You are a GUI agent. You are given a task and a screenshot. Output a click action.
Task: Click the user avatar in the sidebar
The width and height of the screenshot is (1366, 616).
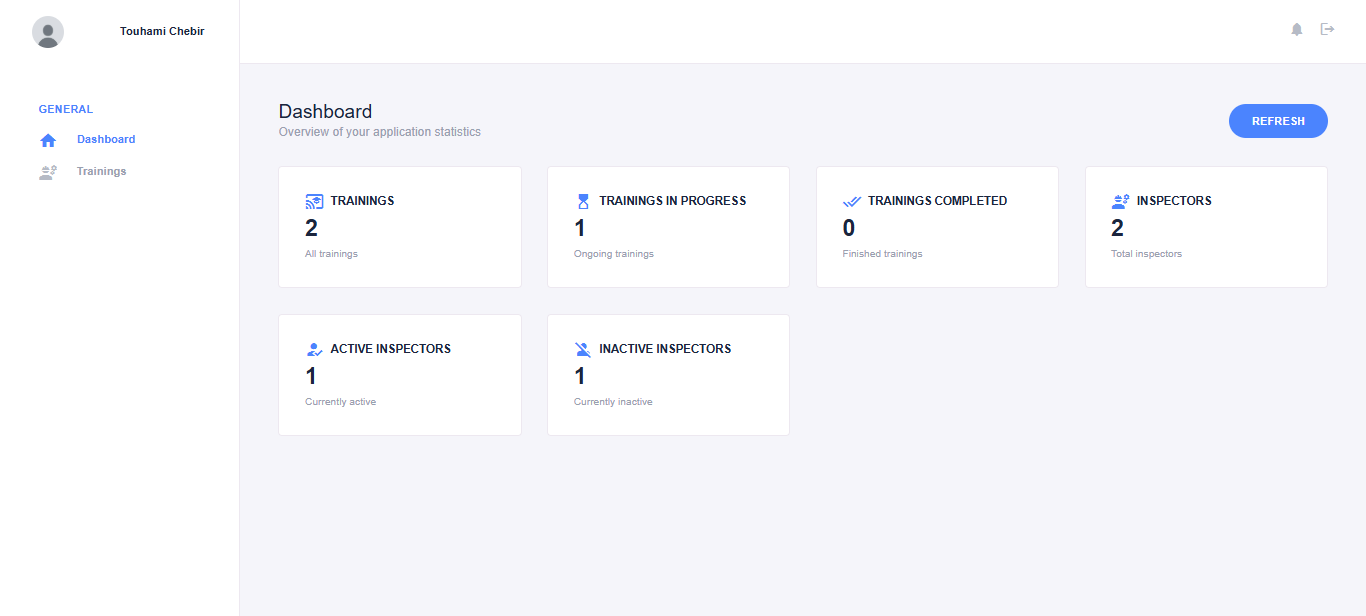(x=47, y=31)
